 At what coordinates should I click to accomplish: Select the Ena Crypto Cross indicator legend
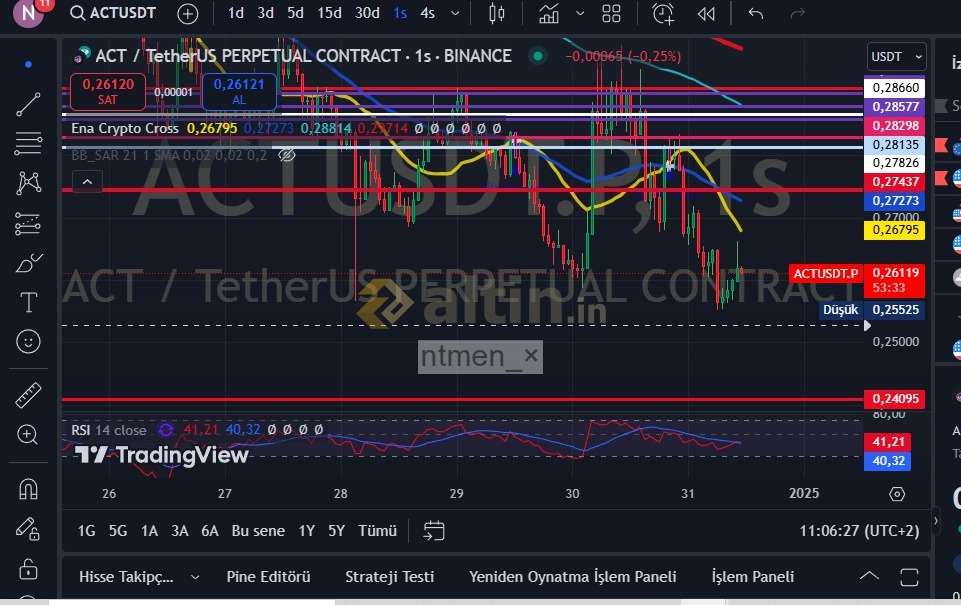125,128
